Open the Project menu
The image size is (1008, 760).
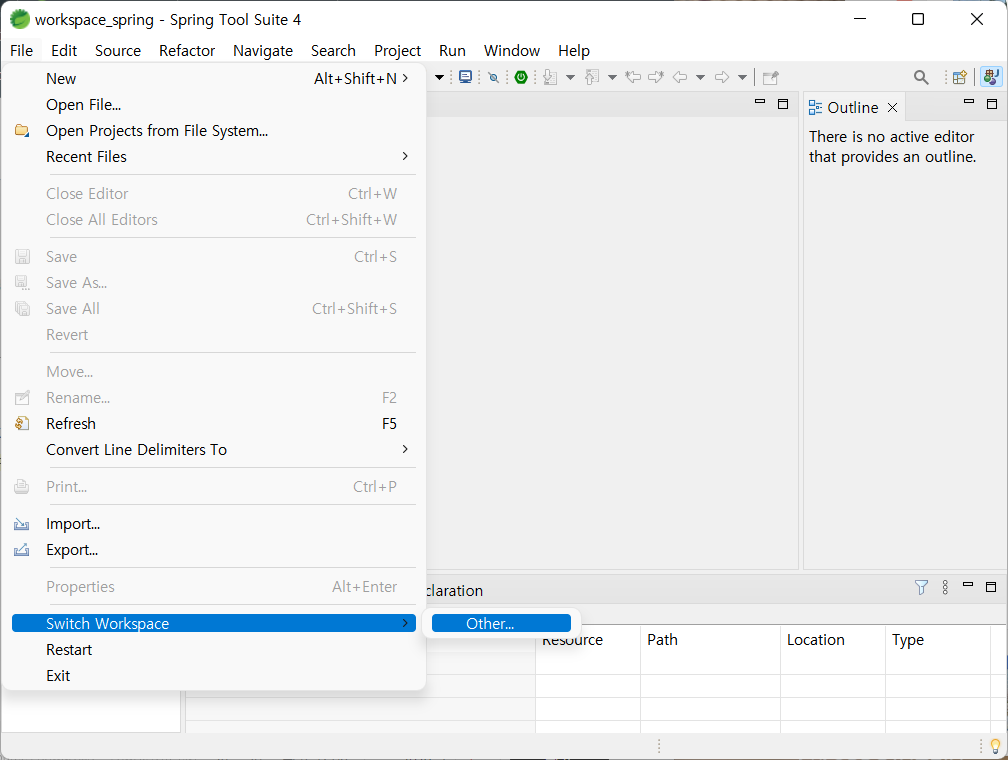click(x=397, y=50)
